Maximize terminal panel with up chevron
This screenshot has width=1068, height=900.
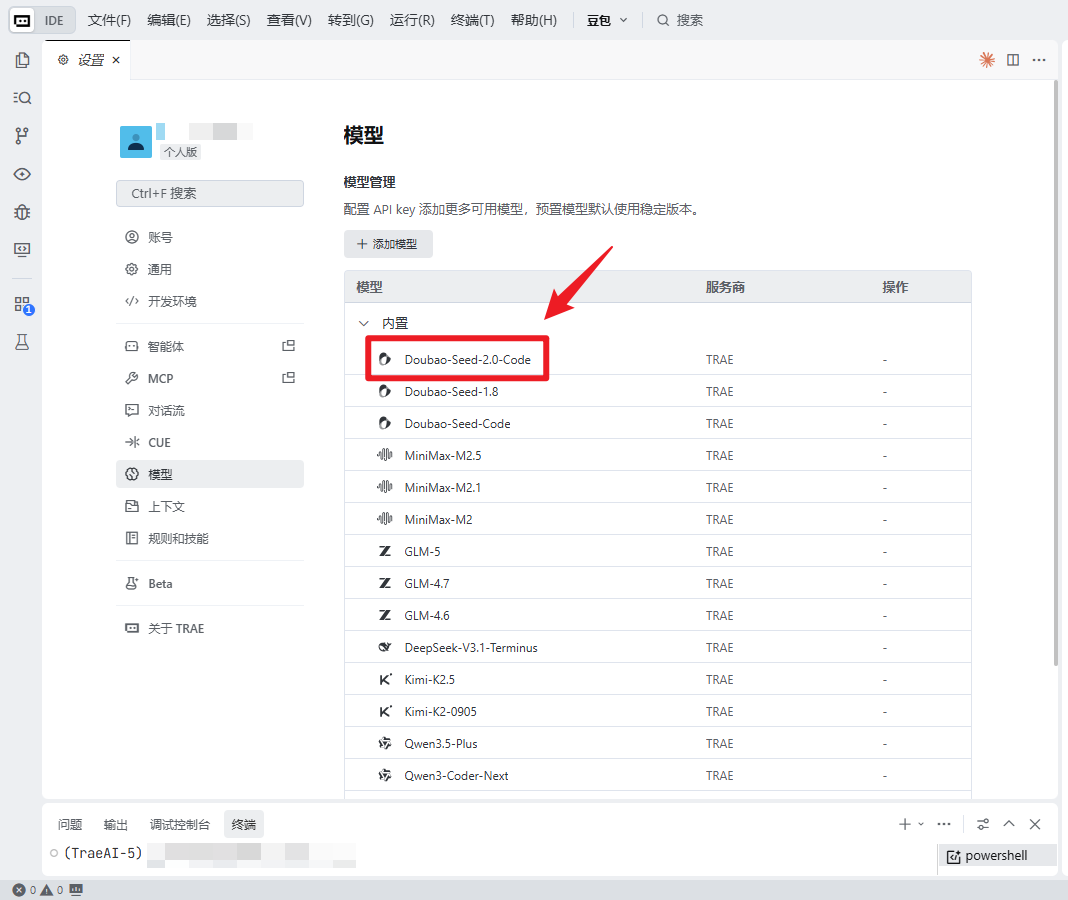point(1009,824)
